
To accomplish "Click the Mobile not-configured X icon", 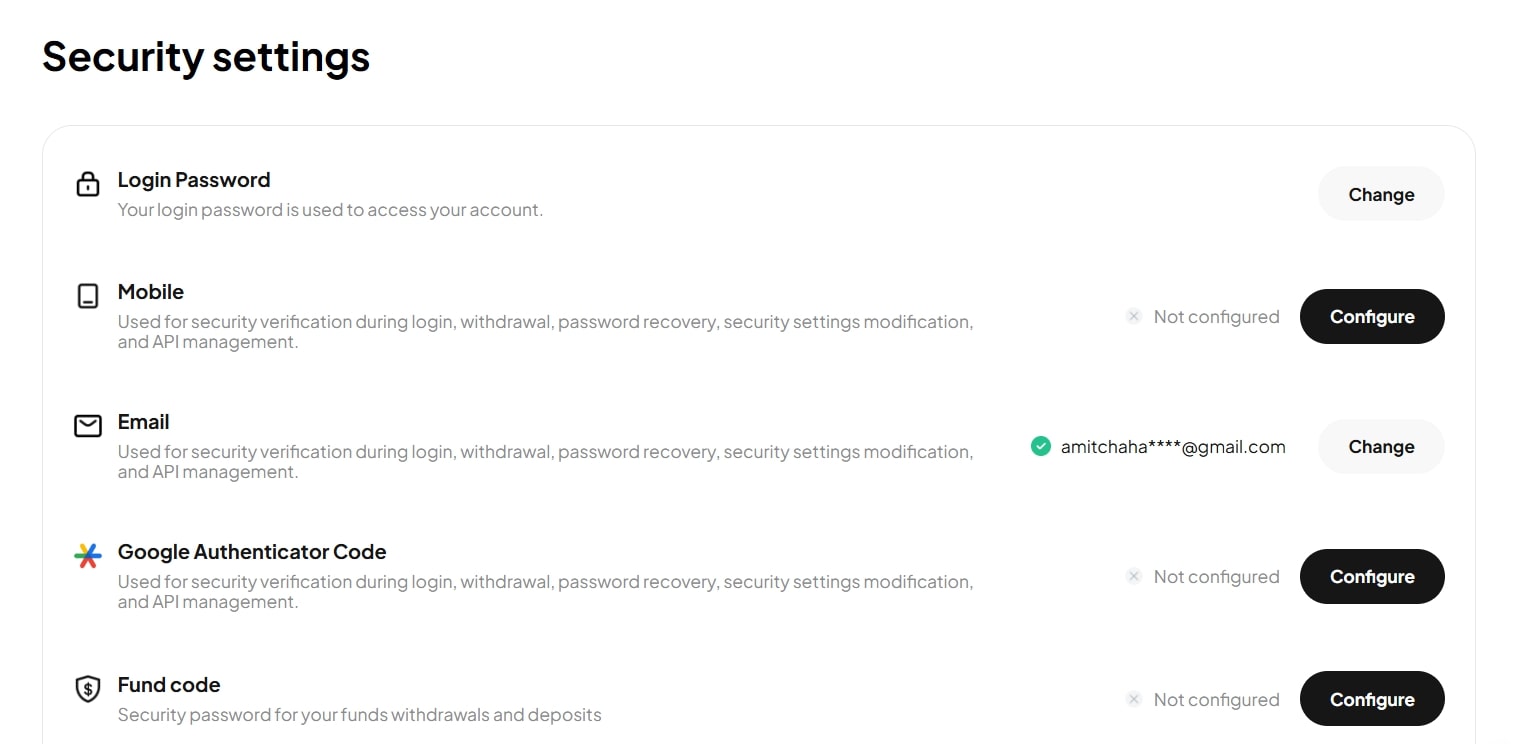I will (1133, 317).
